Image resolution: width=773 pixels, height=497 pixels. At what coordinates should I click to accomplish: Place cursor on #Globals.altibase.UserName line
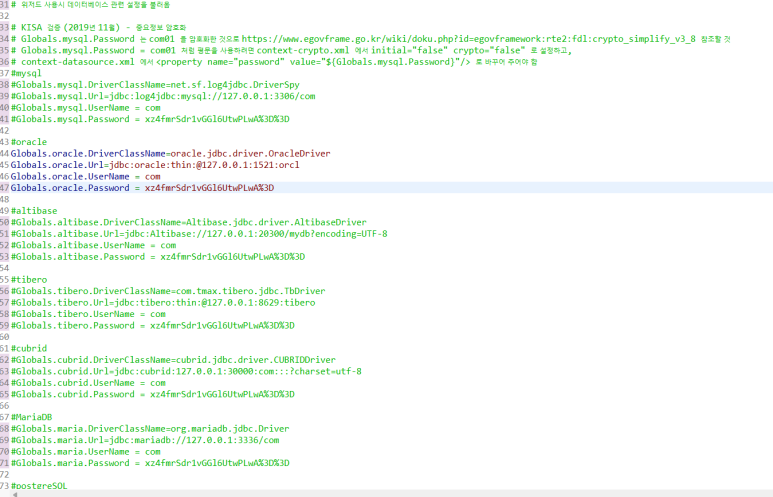(94, 245)
